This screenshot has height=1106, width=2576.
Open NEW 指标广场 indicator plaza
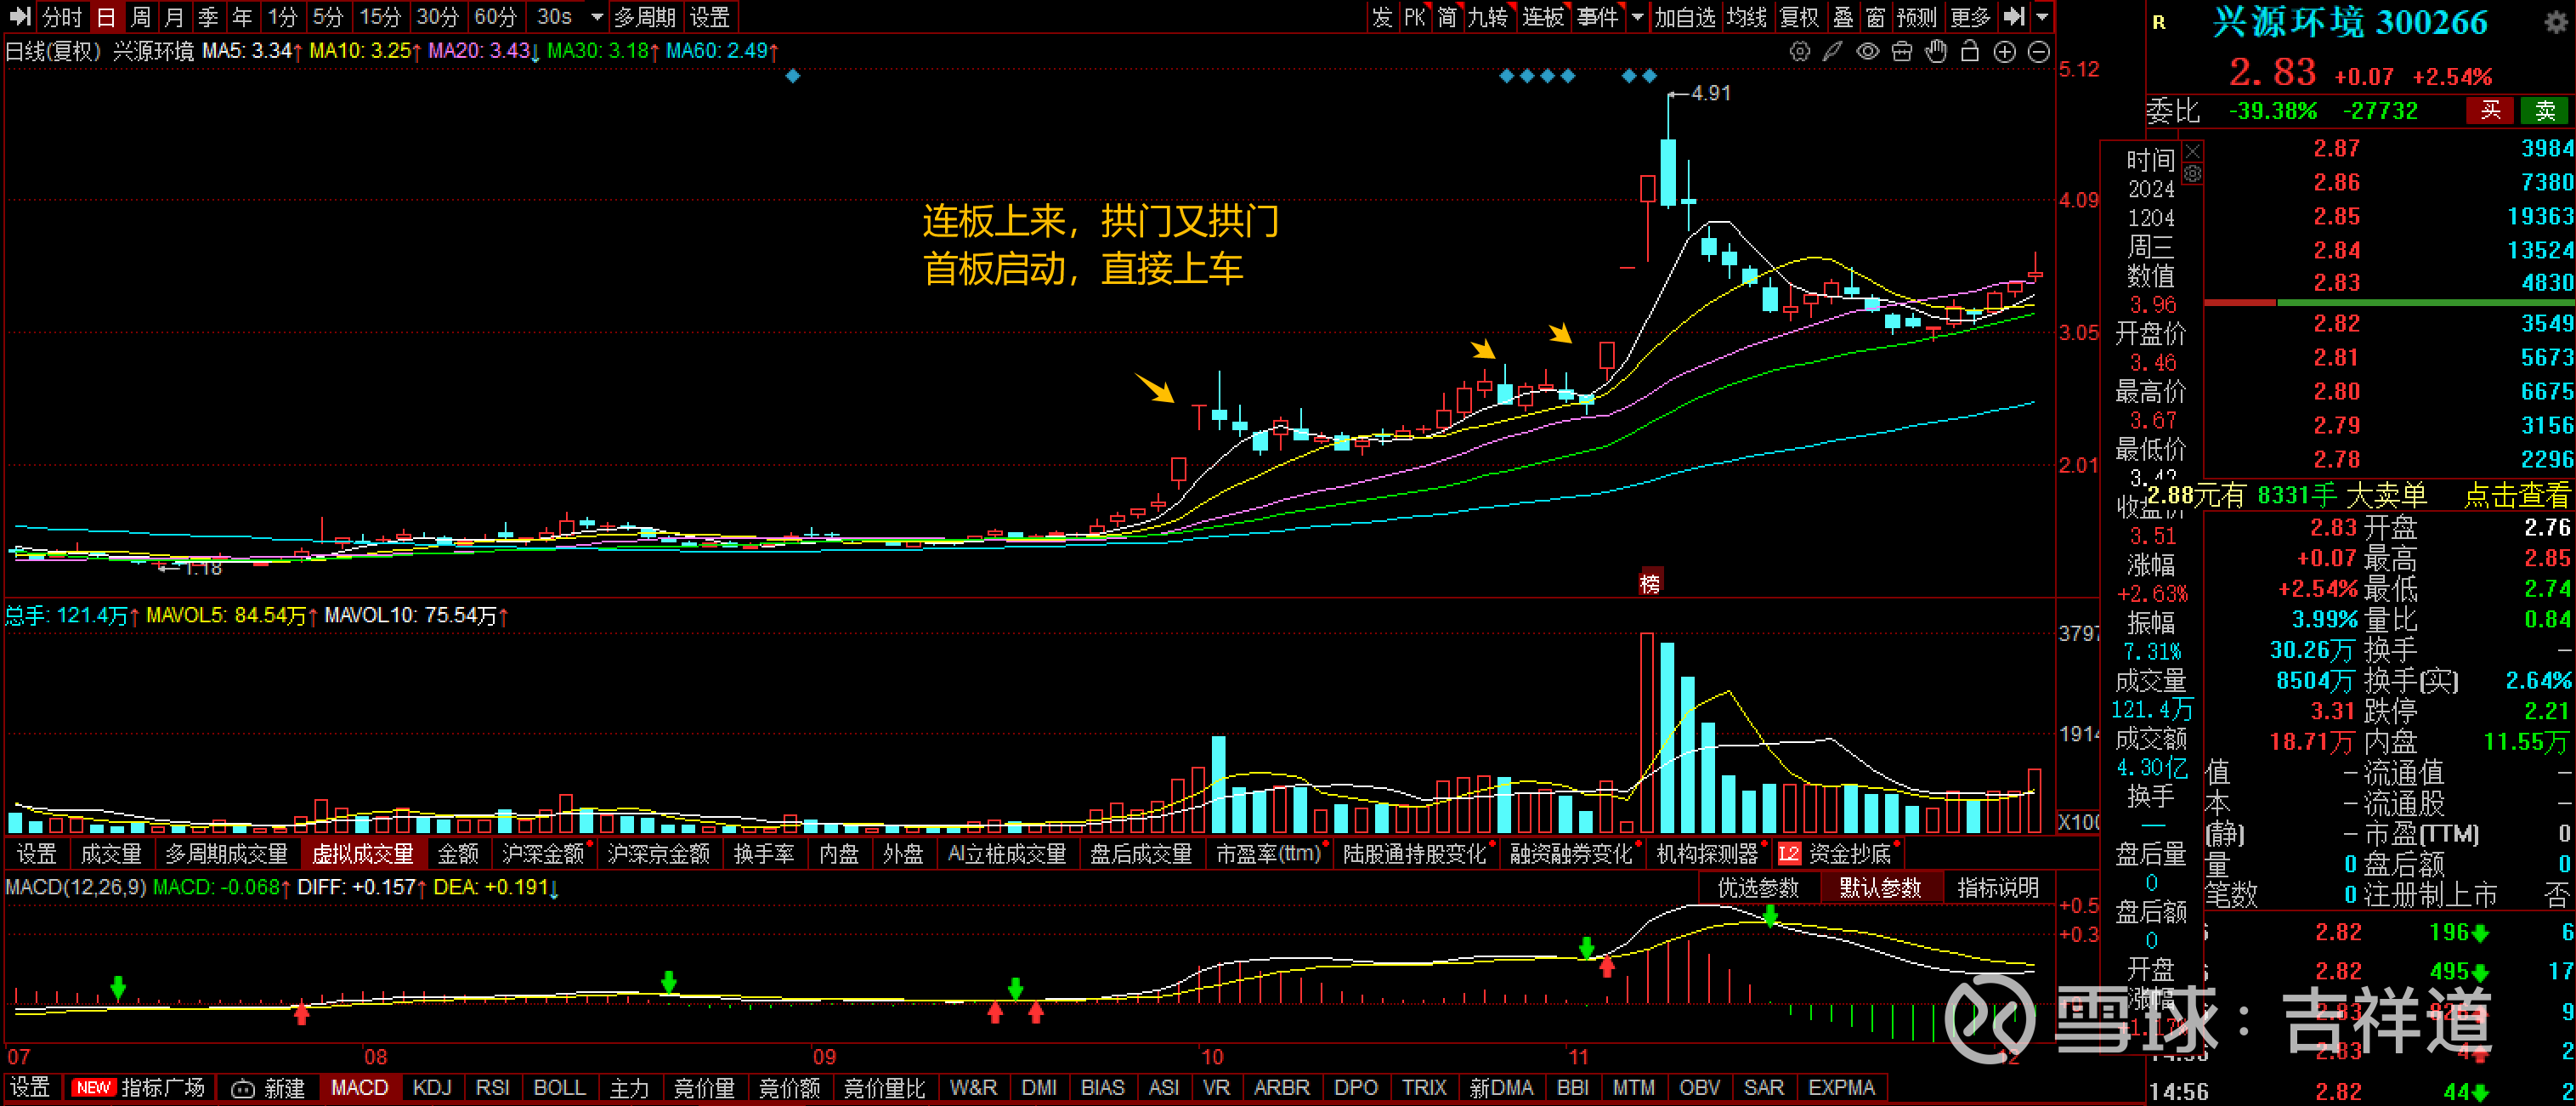[x=138, y=1088]
